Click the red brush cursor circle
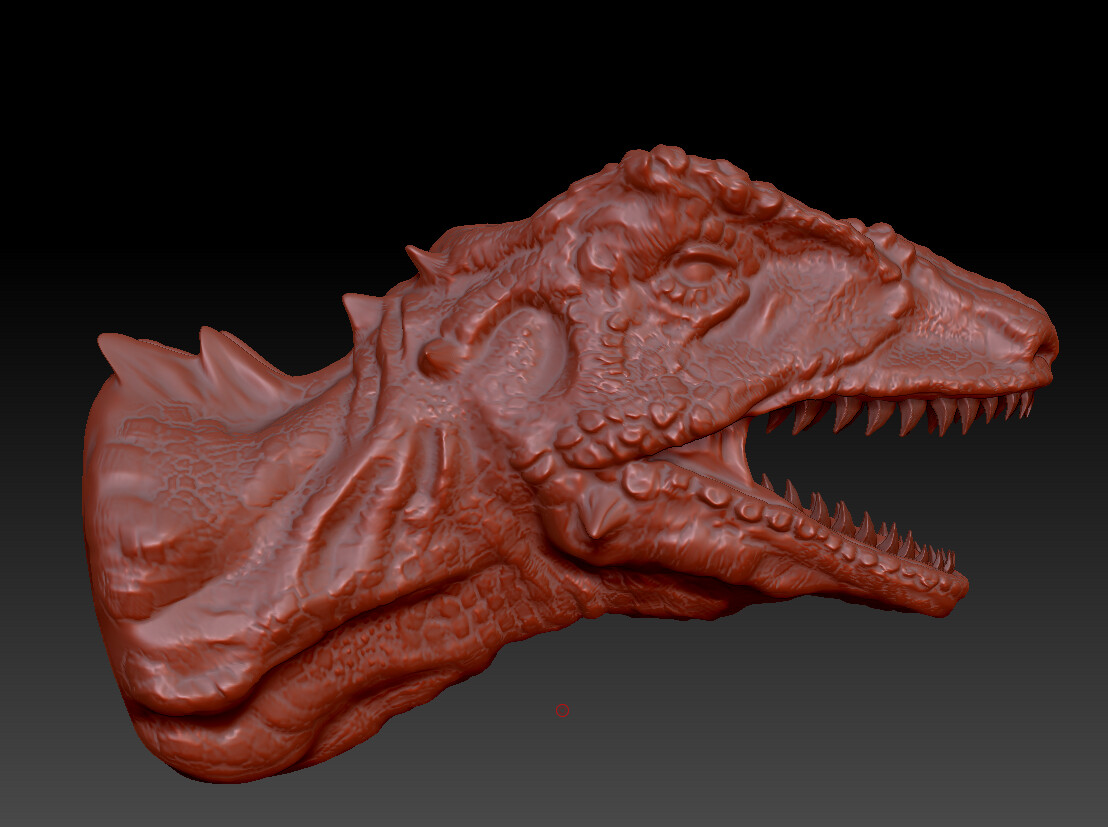 [x=561, y=710]
